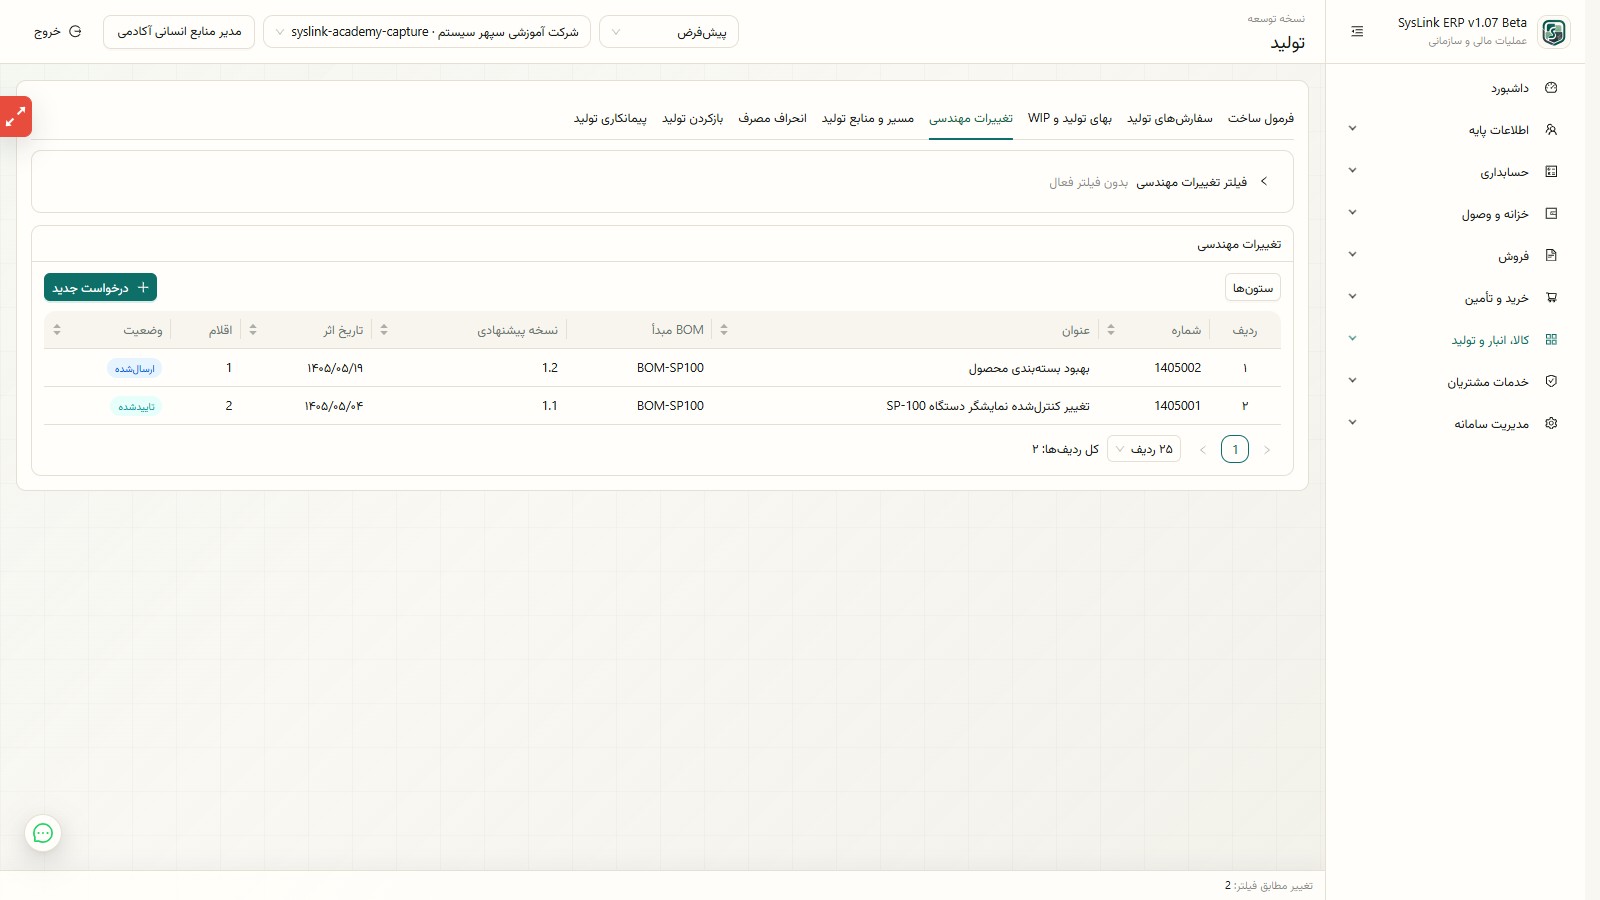Select page 1 in pagination

(x=1235, y=450)
